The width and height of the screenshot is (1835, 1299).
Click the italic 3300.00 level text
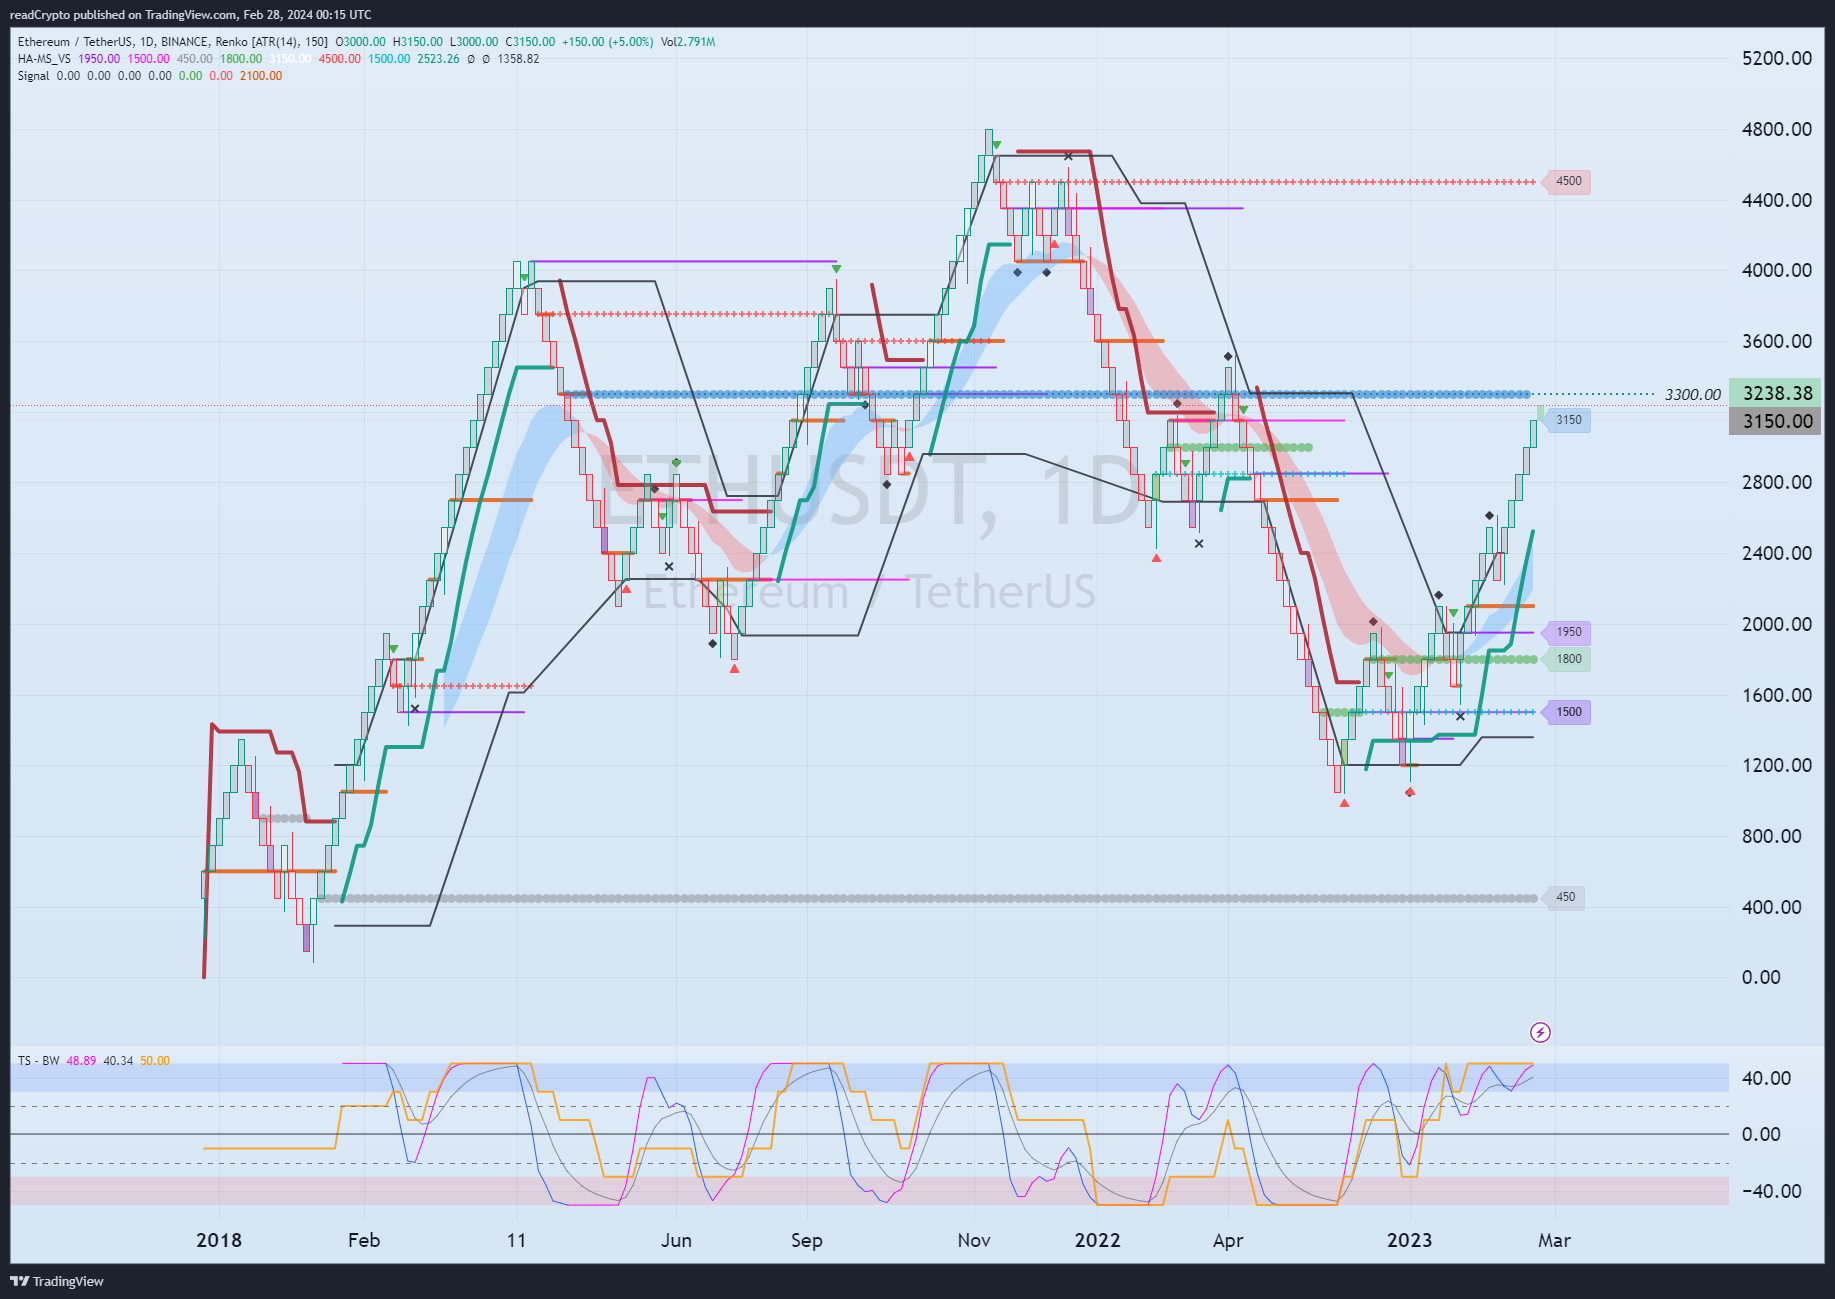point(1693,395)
